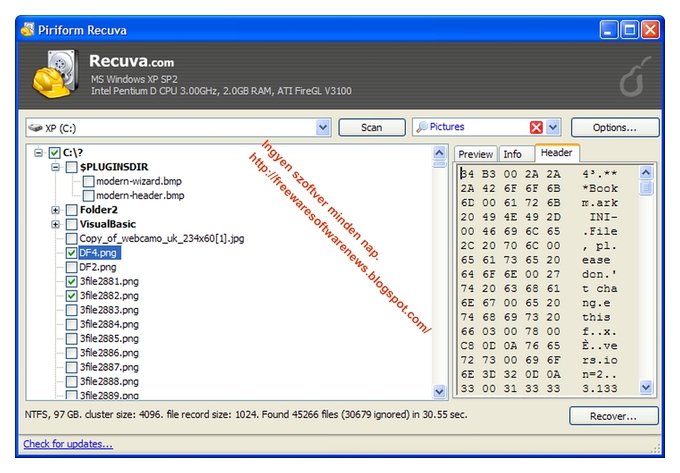
Task: Uncheck the 3file2882.png checkbox
Action: pyautogui.click(x=72, y=296)
